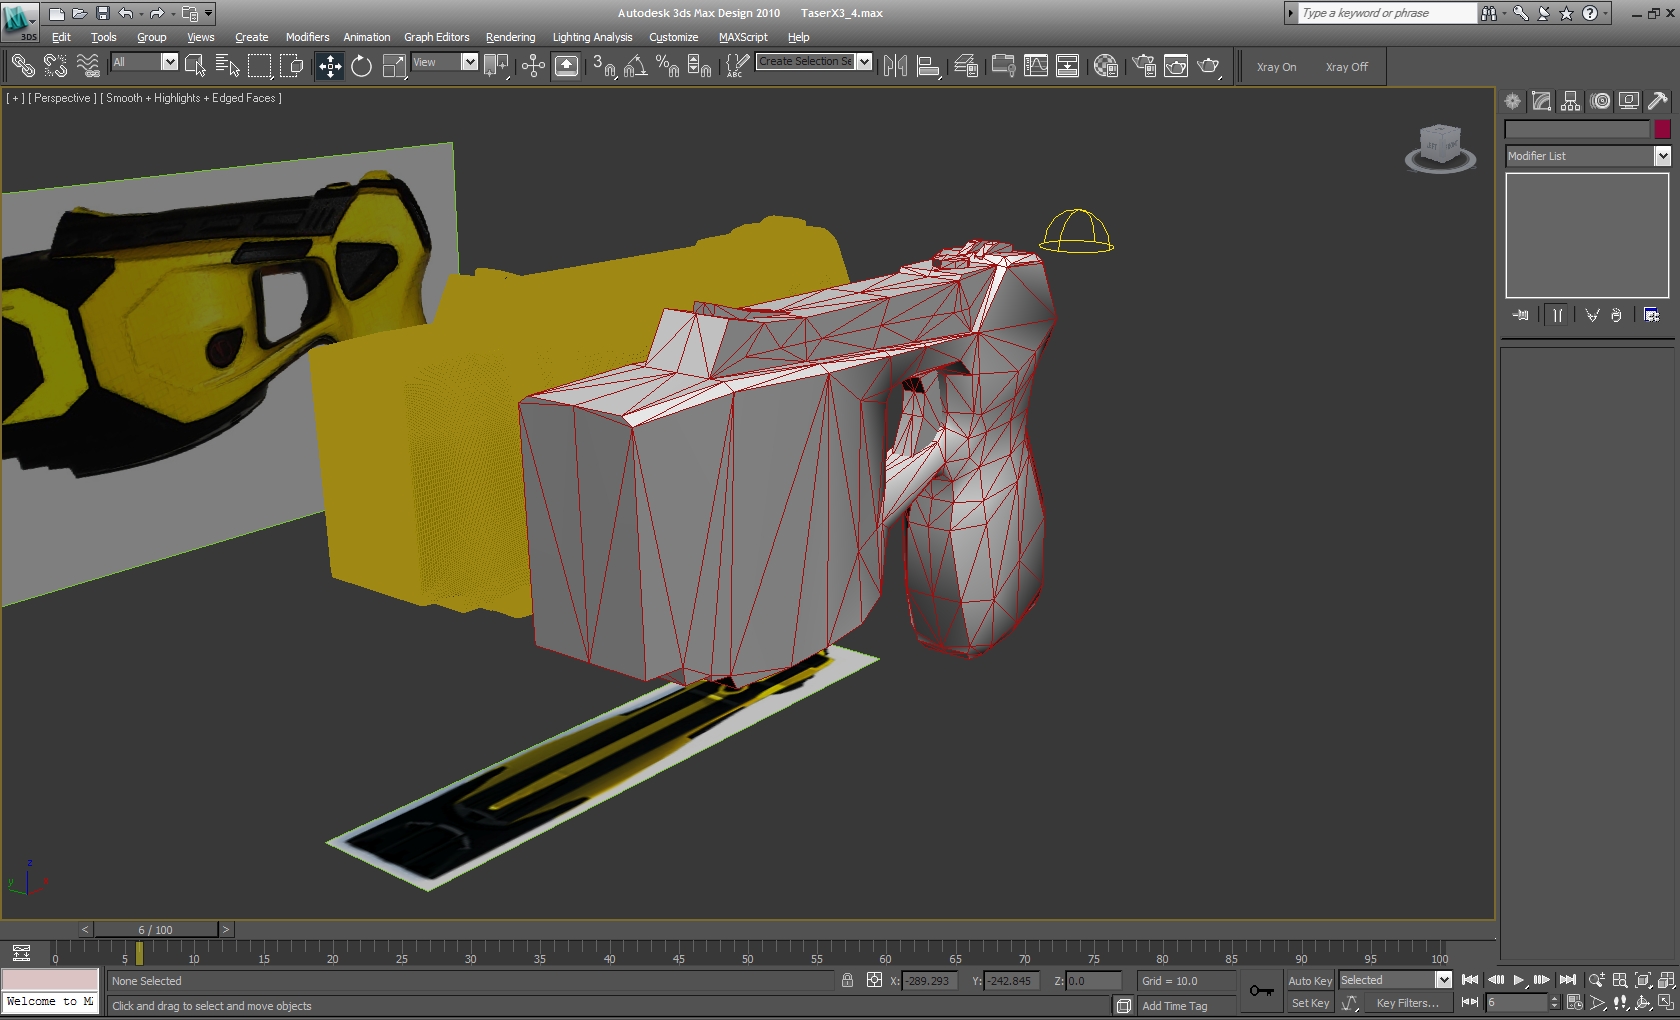
Task: Open the Modifiers menu
Action: click(307, 37)
